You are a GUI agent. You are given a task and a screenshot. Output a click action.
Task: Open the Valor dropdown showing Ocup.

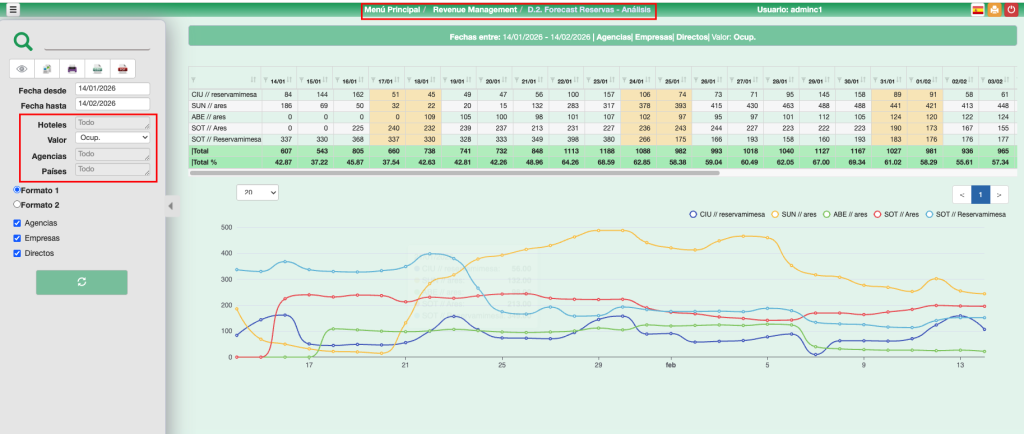112,138
